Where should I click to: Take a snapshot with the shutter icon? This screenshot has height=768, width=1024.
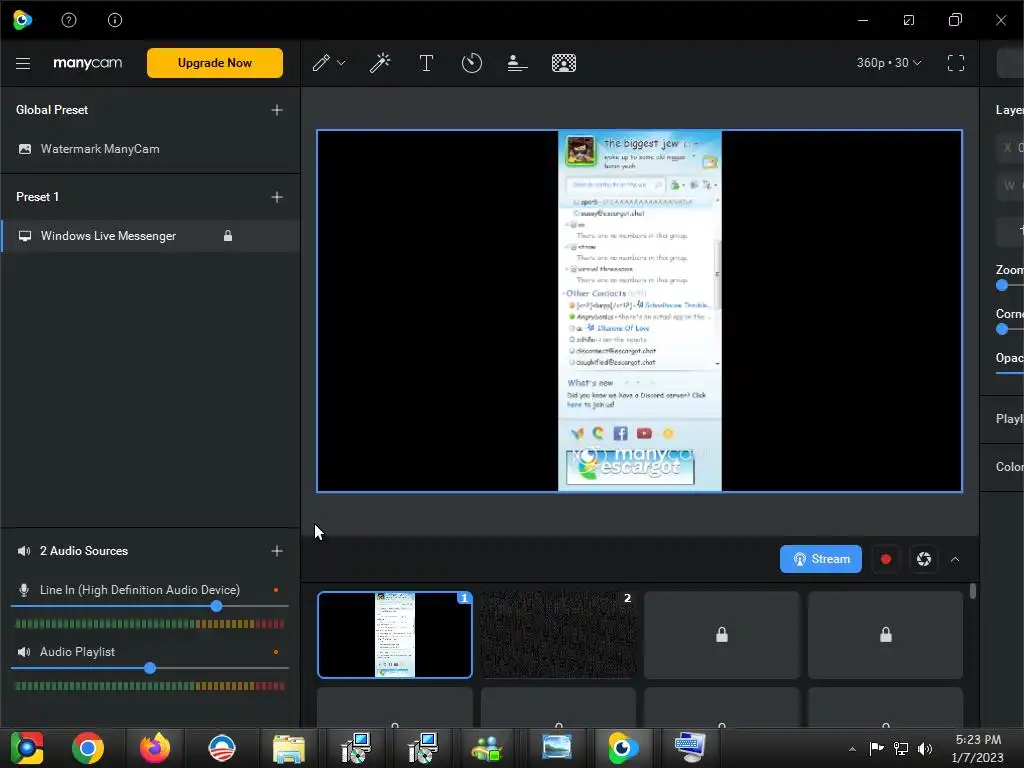pyautogui.click(x=923, y=559)
